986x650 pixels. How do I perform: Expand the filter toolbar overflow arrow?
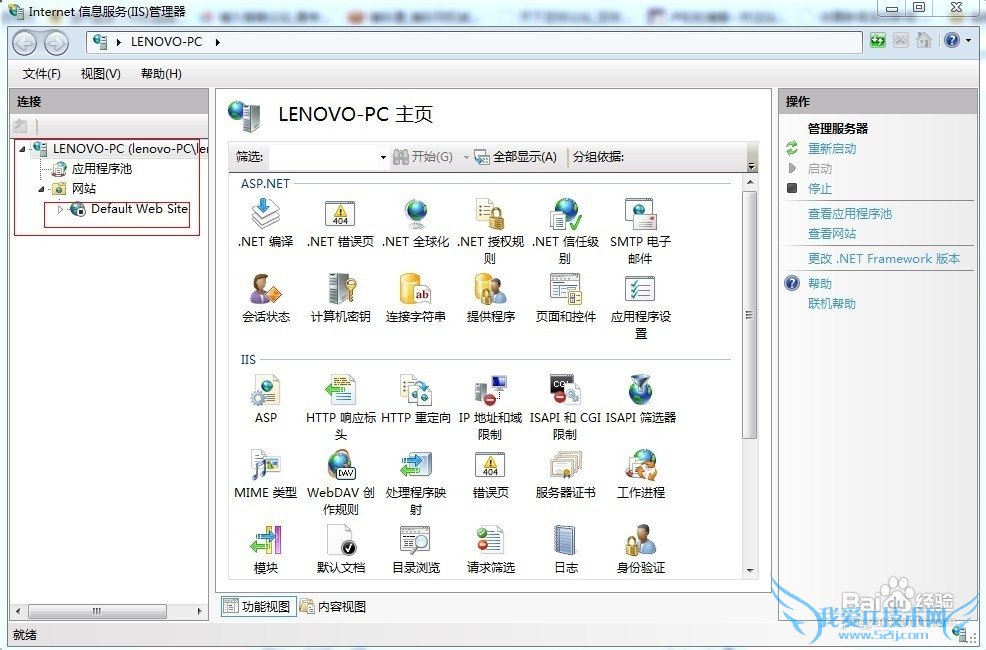coord(751,166)
